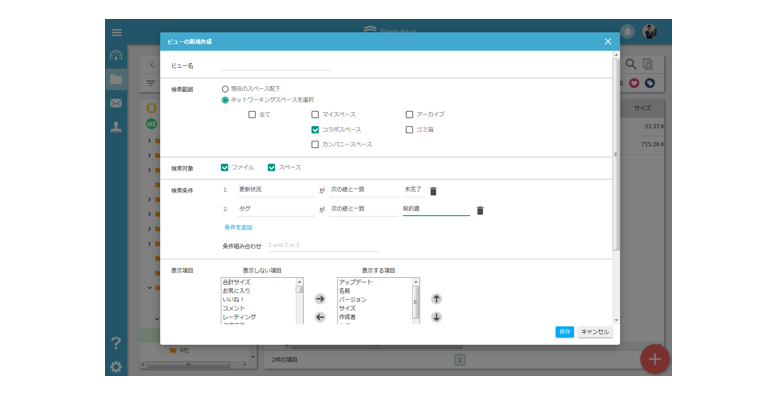The width and height of the screenshot is (780, 394).
Task: Select 合計サイズ in hidden items list
Action: [x=236, y=282]
